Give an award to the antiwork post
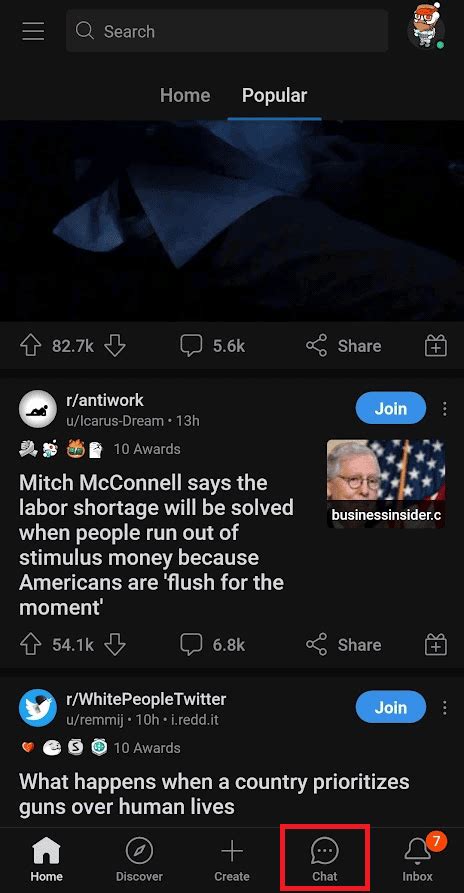 coord(436,645)
